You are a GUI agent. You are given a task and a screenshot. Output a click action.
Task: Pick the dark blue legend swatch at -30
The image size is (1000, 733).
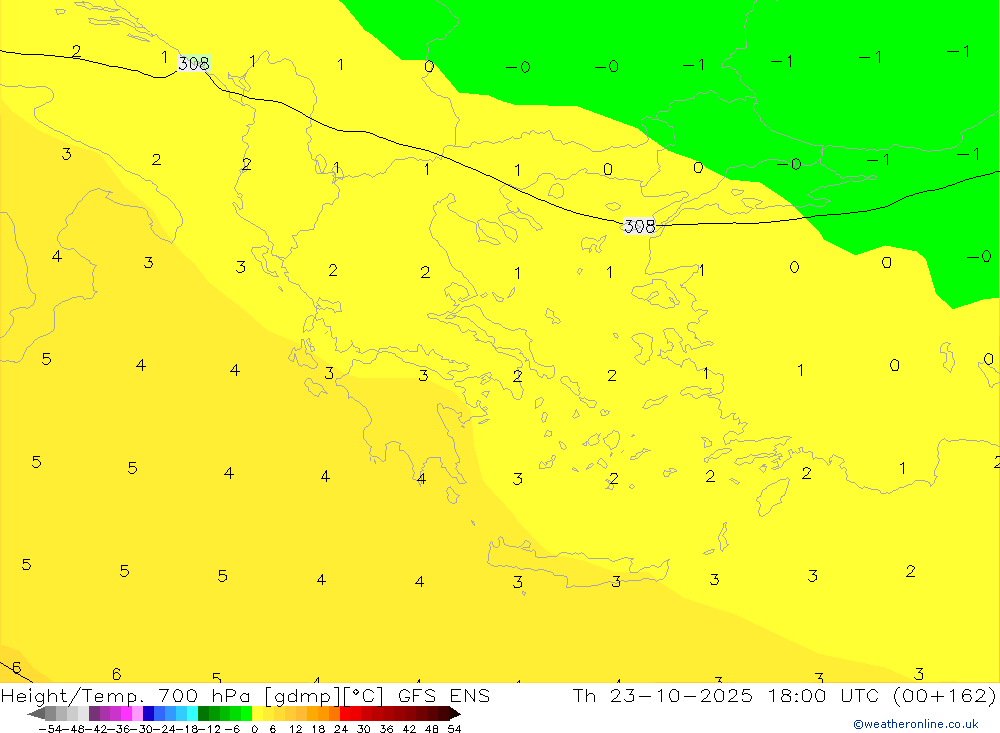point(148,714)
